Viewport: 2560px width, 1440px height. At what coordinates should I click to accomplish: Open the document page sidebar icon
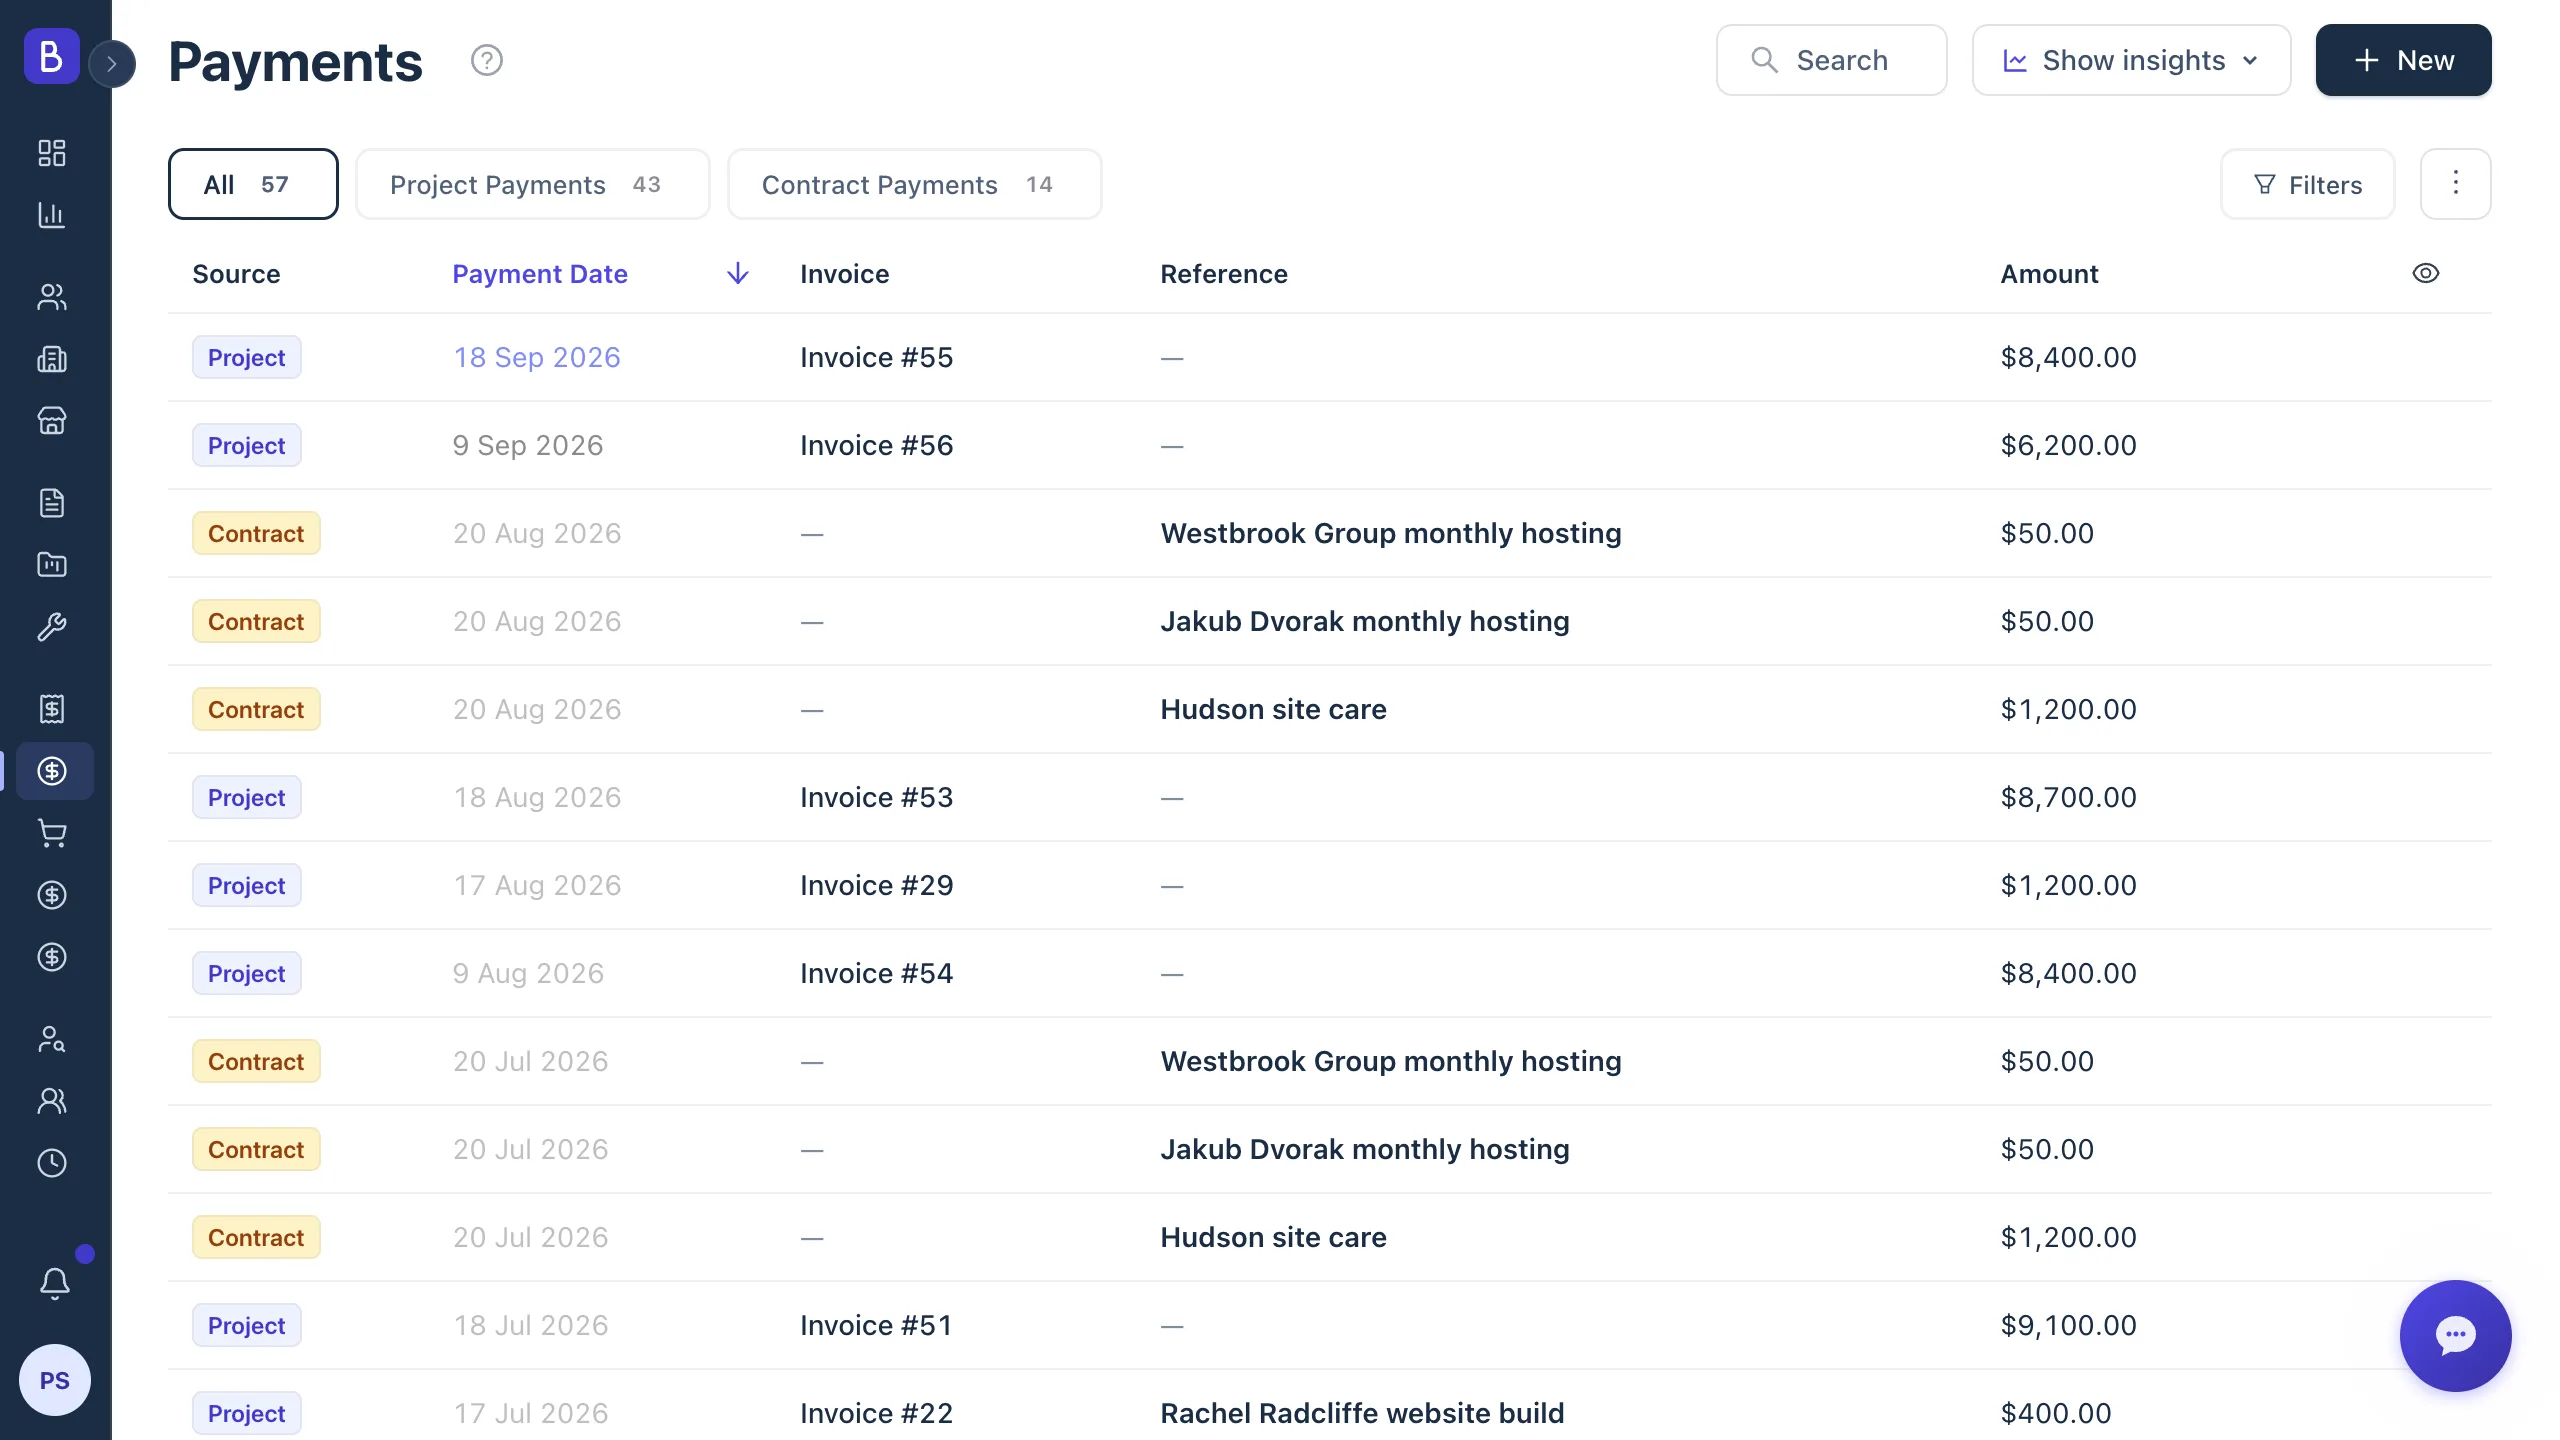point(52,503)
